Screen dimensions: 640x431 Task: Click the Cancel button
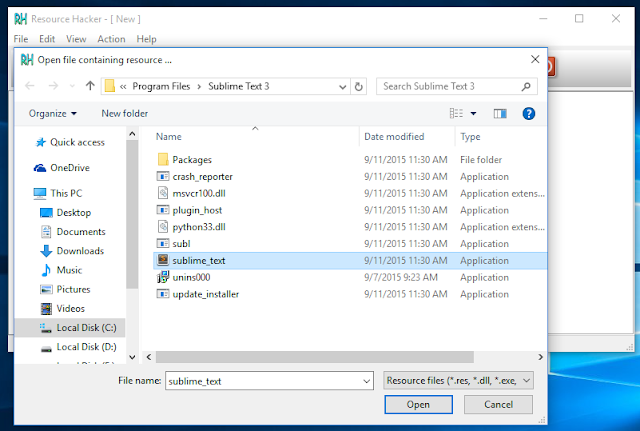[498, 404]
